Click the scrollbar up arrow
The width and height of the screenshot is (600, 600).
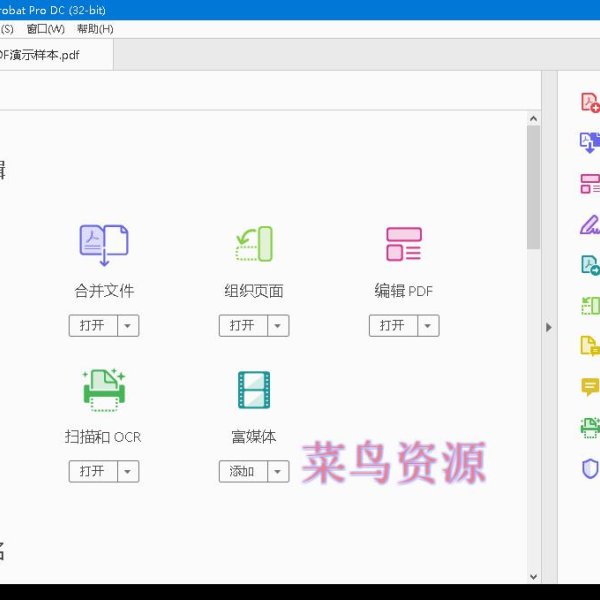(533, 119)
